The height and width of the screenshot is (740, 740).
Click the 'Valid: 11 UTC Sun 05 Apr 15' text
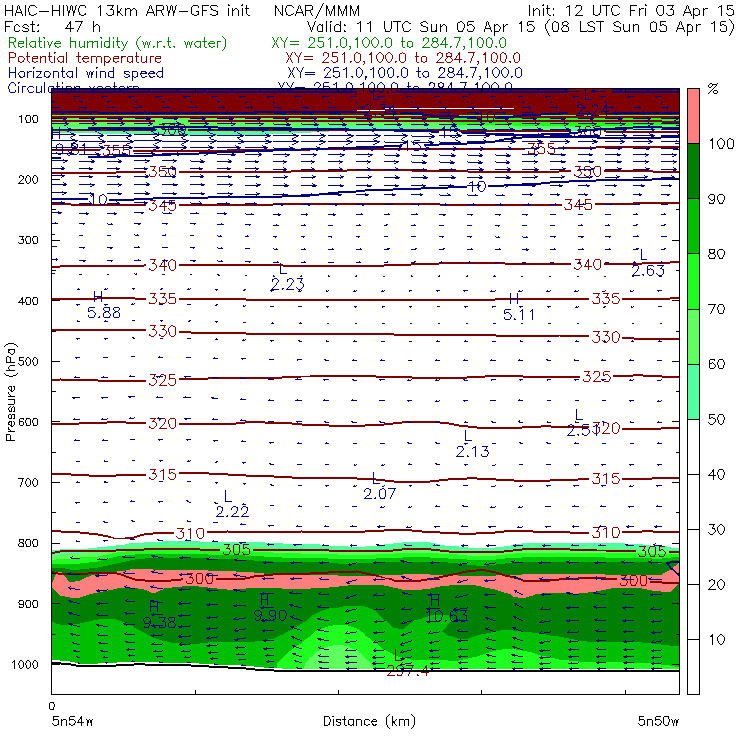coord(421,26)
